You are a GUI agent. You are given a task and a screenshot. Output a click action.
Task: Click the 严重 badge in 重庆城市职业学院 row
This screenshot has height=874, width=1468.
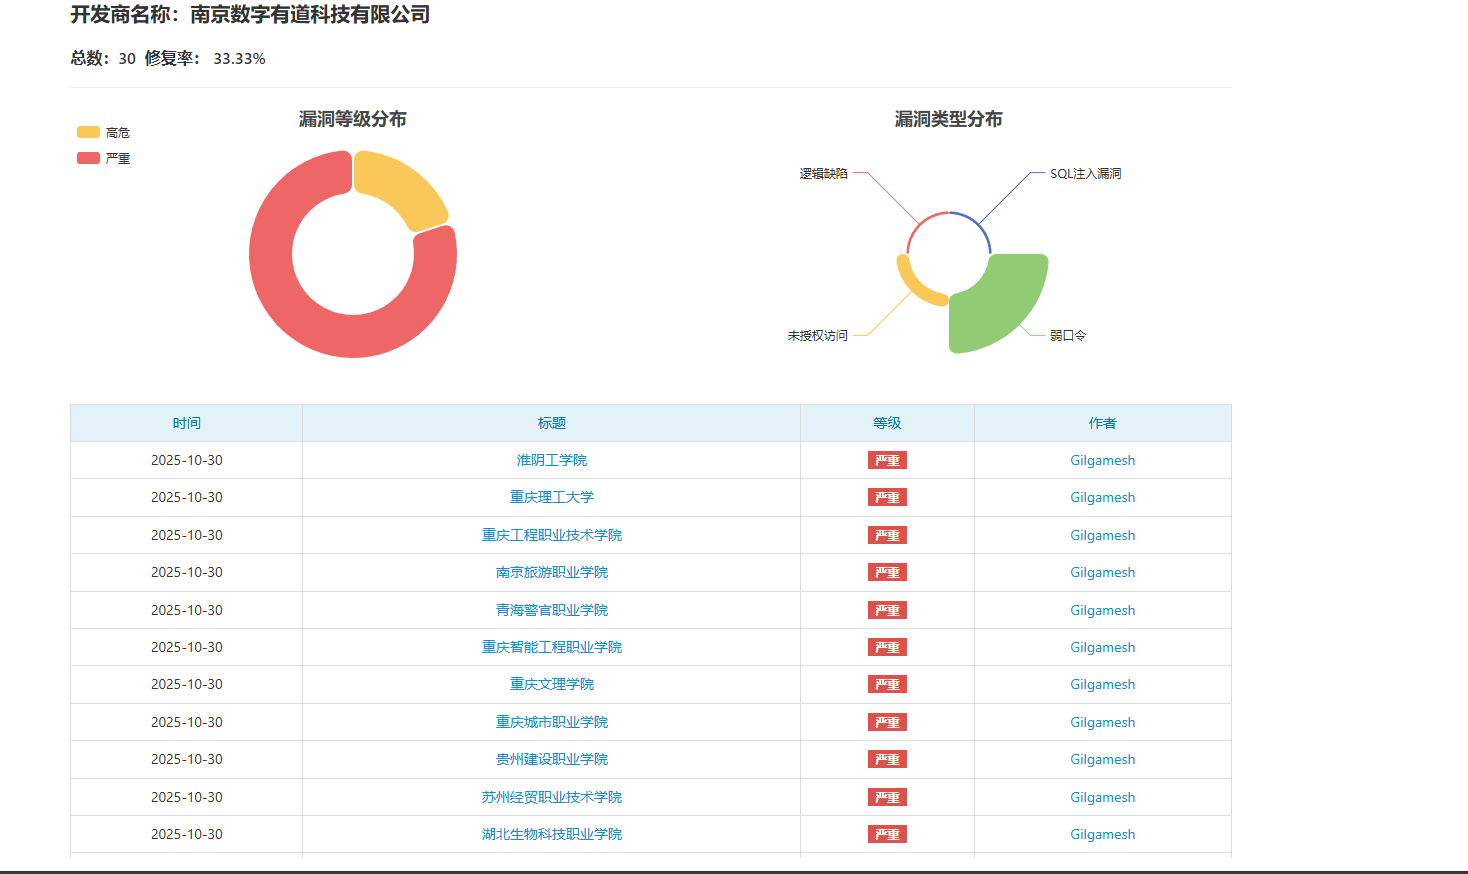click(887, 722)
